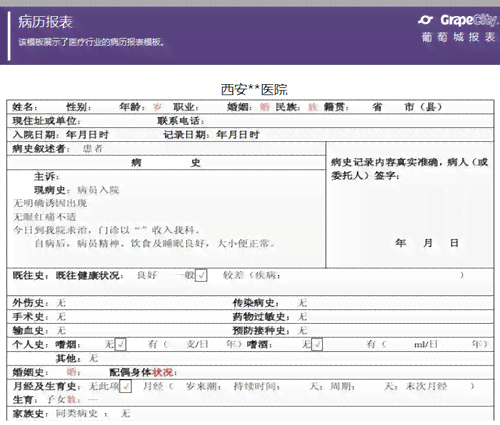Screen dimensions: 500x425
Task: Click the 预防接种史 label
Action: [261, 330]
